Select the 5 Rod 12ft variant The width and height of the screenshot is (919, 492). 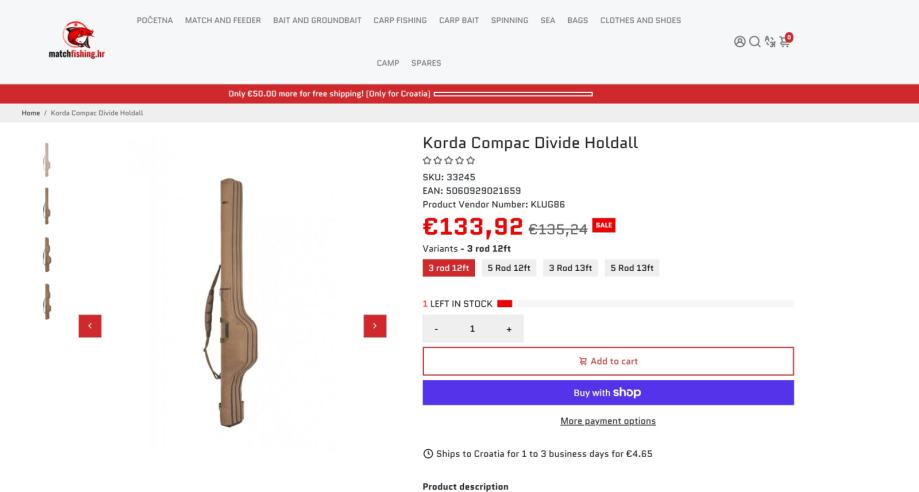[507, 268]
